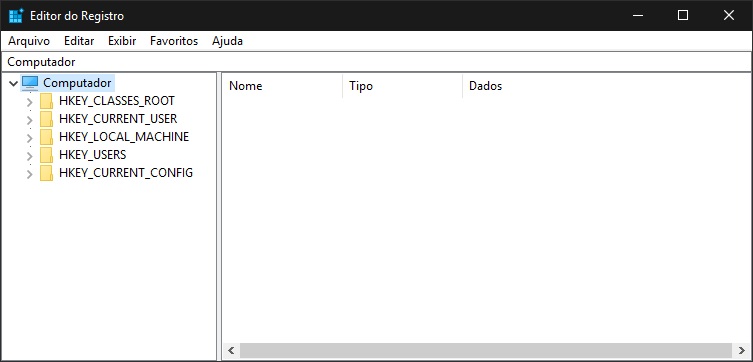The image size is (753, 362).
Task: Select the Computador monitor icon in tree
Action: click(x=30, y=83)
